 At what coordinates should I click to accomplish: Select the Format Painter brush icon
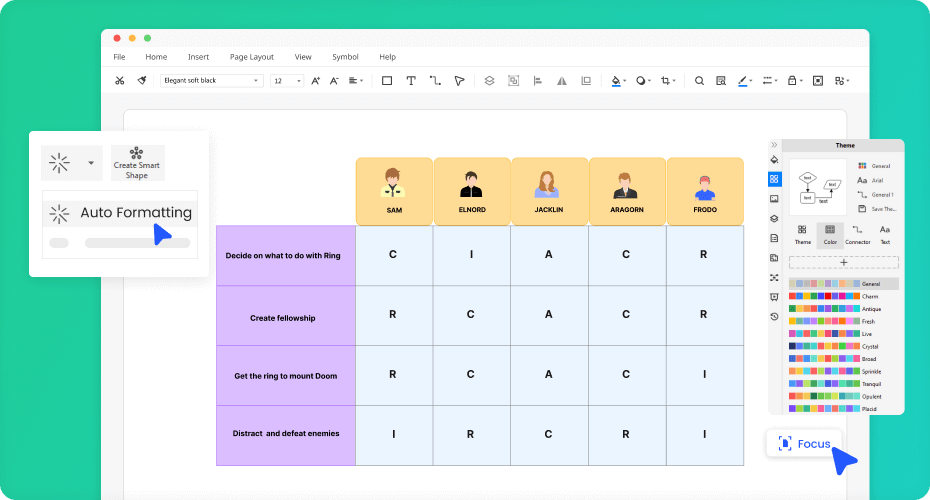tap(142, 81)
